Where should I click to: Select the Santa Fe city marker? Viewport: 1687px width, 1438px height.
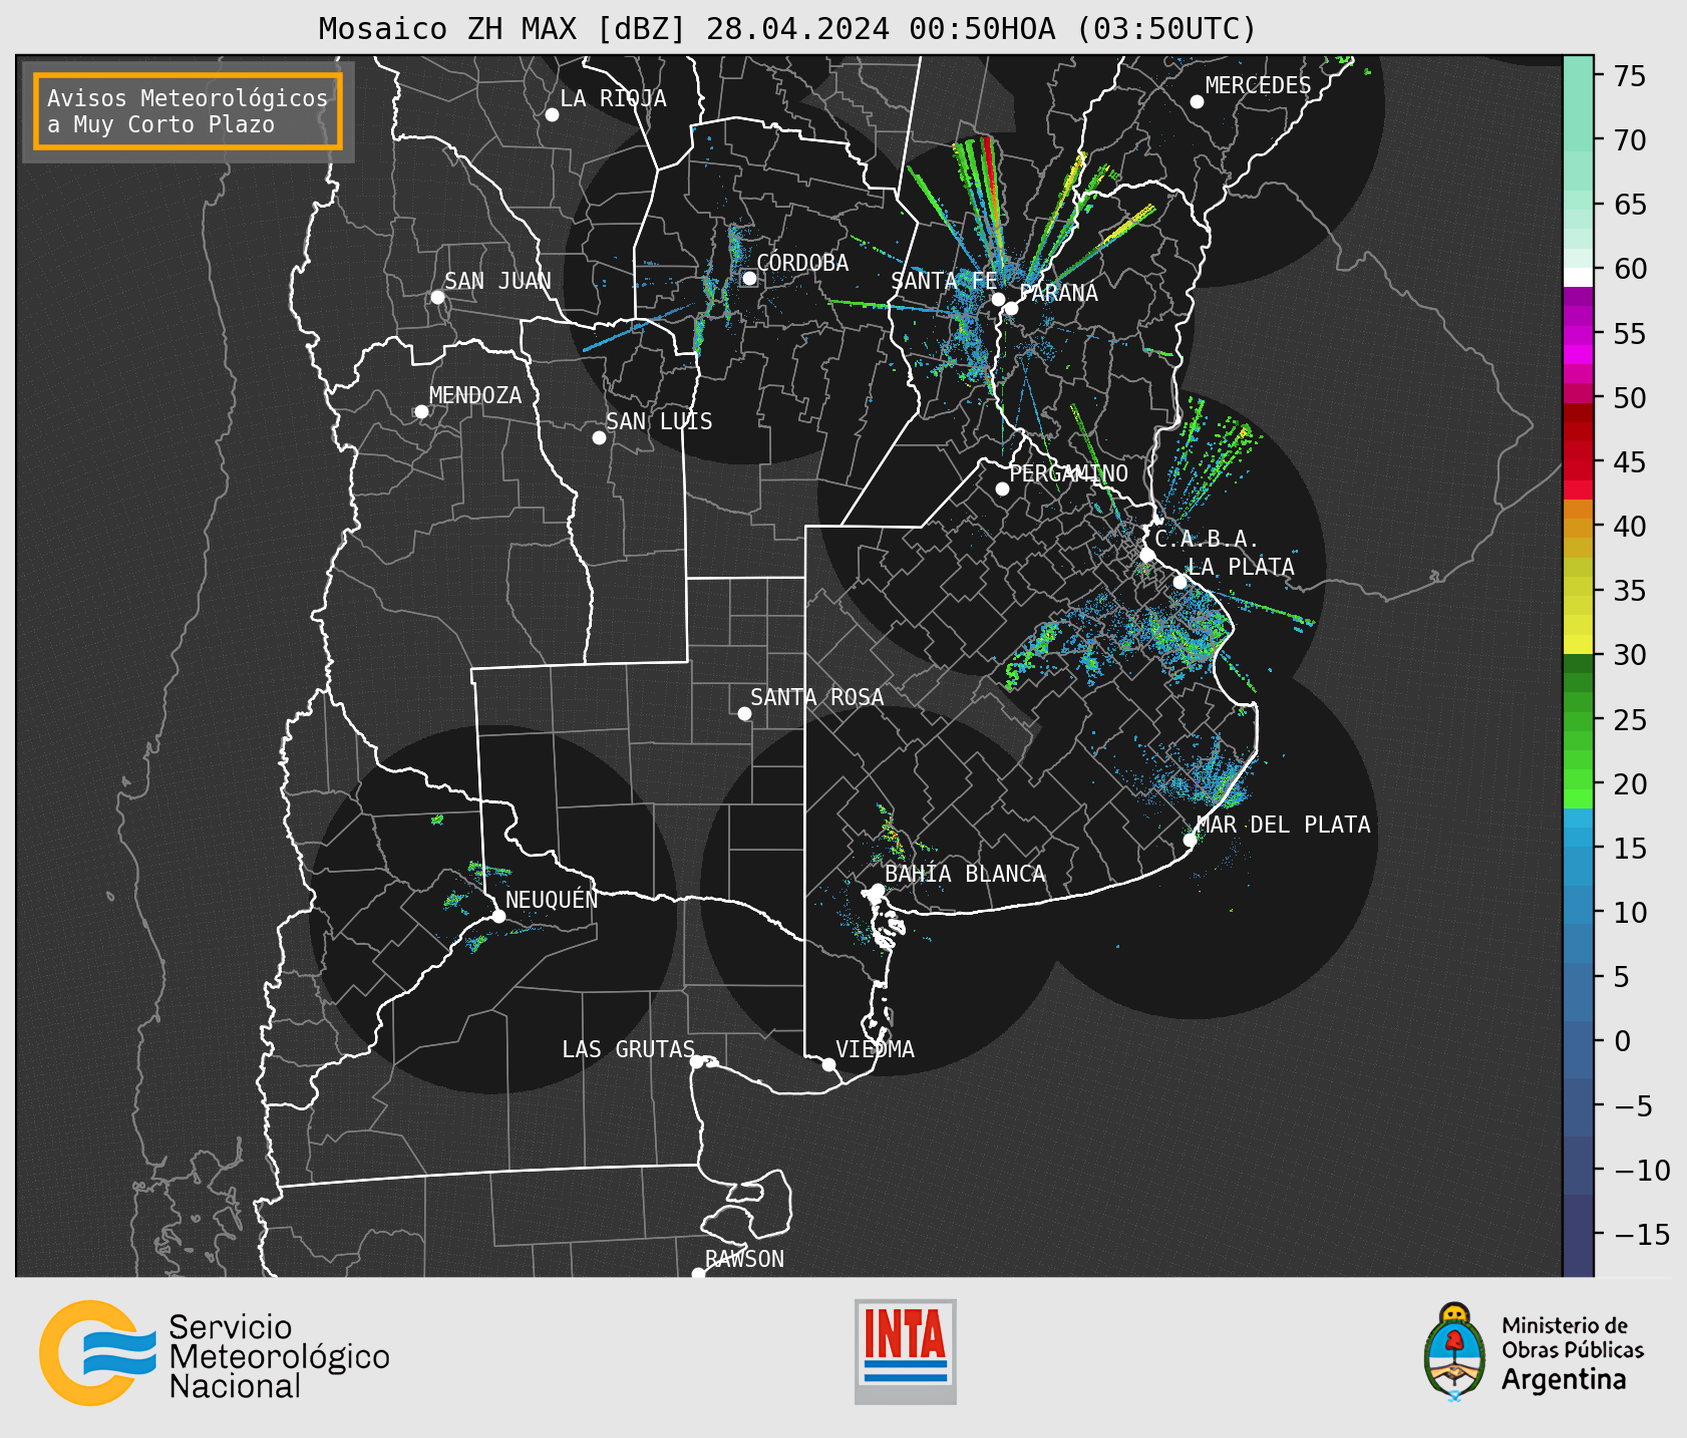tap(998, 299)
